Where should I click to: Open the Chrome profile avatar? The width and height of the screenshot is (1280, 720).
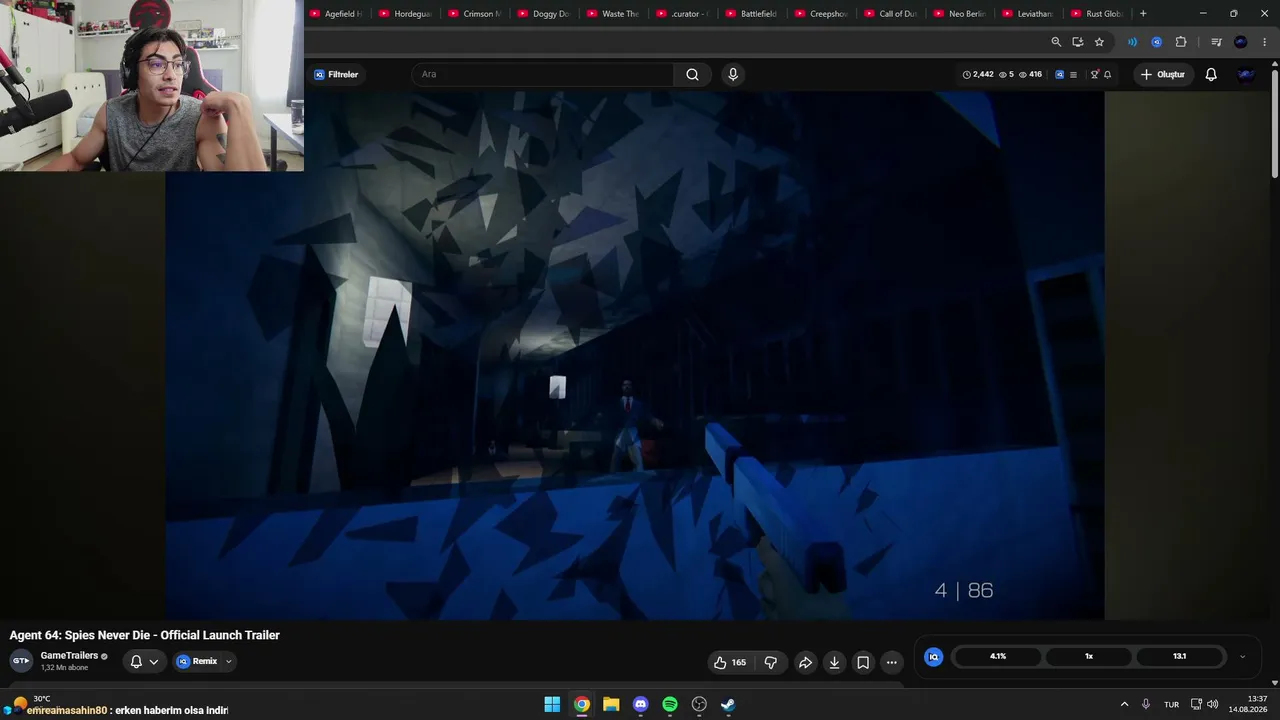(1241, 42)
